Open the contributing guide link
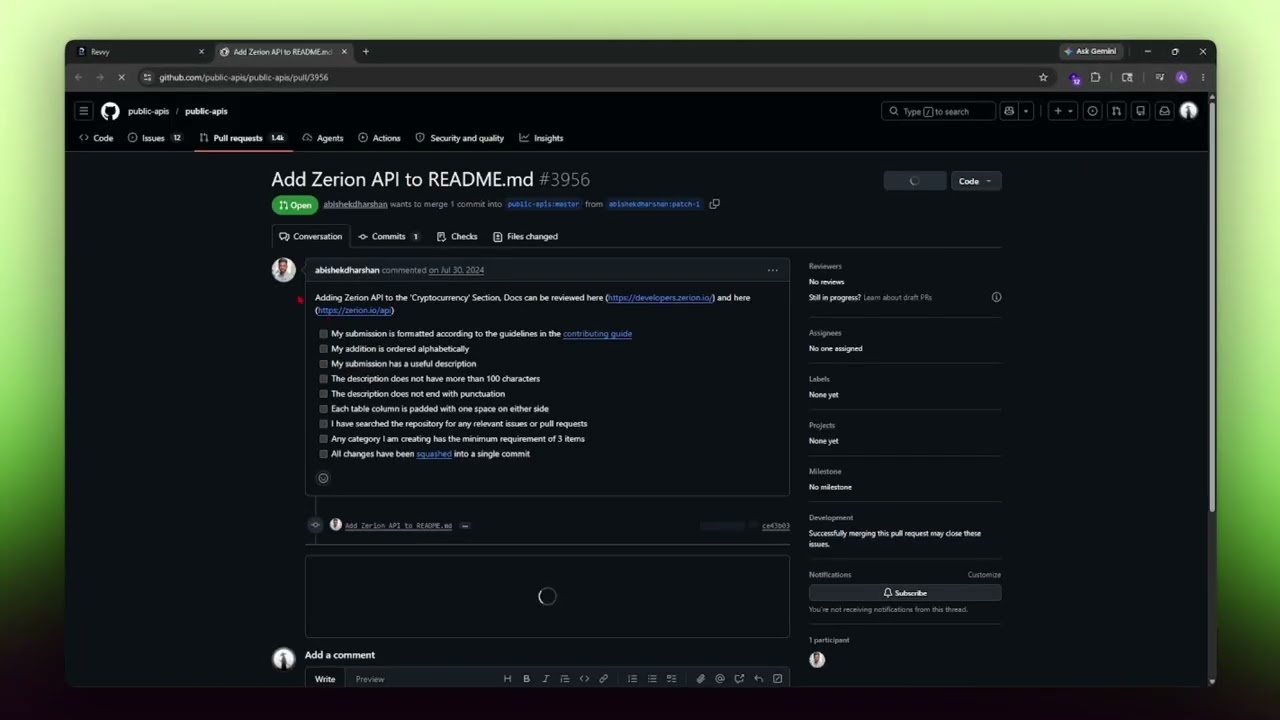This screenshot has height=720, width=1280. (597, 334)
